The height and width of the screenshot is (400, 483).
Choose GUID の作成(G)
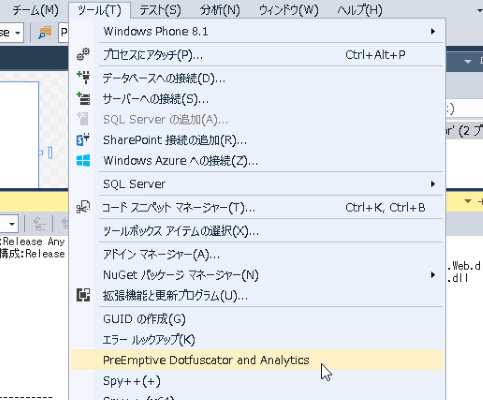[x=257, y=319]
